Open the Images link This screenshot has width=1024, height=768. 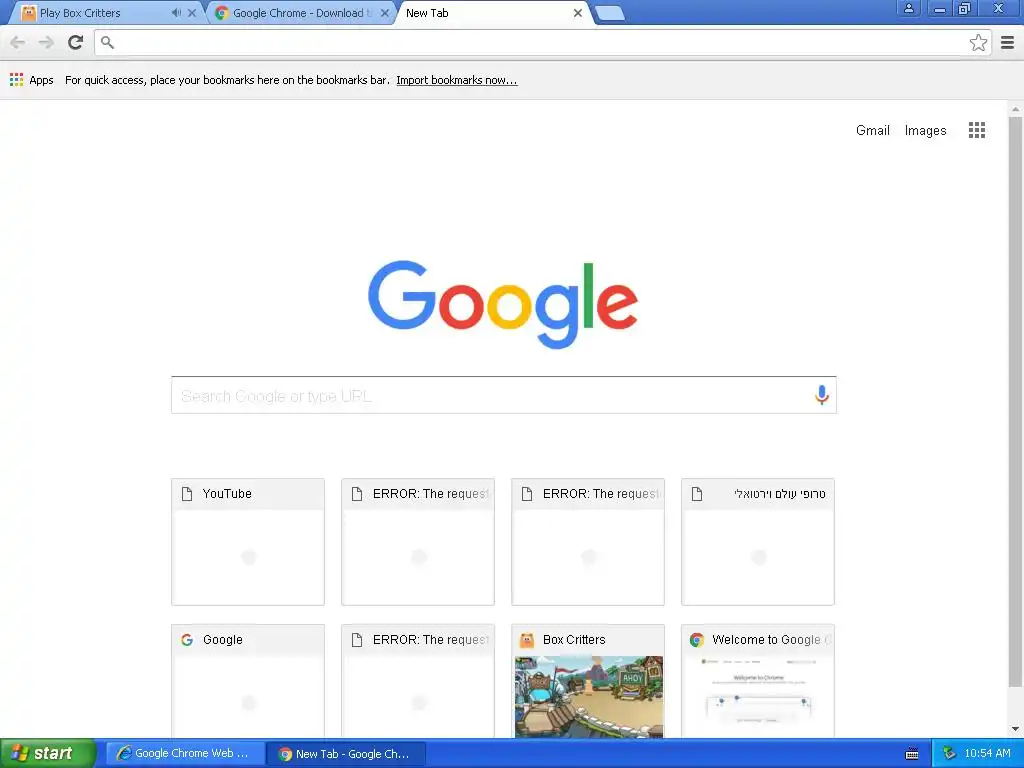(925, 131)
